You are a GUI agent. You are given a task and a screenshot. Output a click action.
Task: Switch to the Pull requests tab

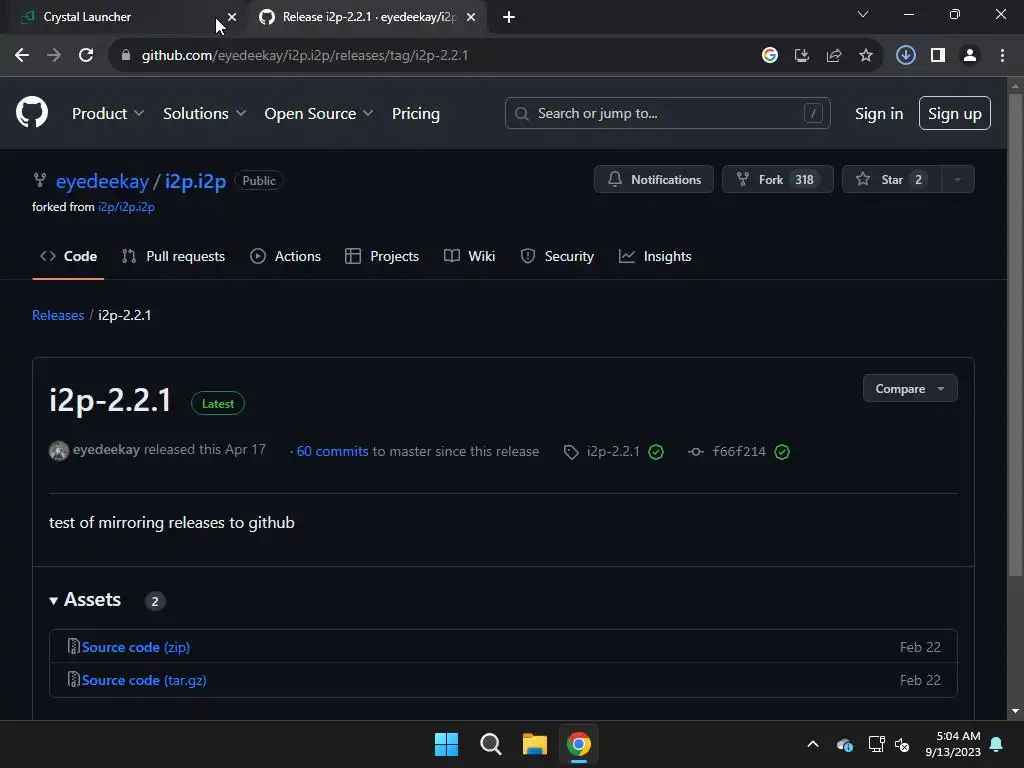[x=173, y=257]
